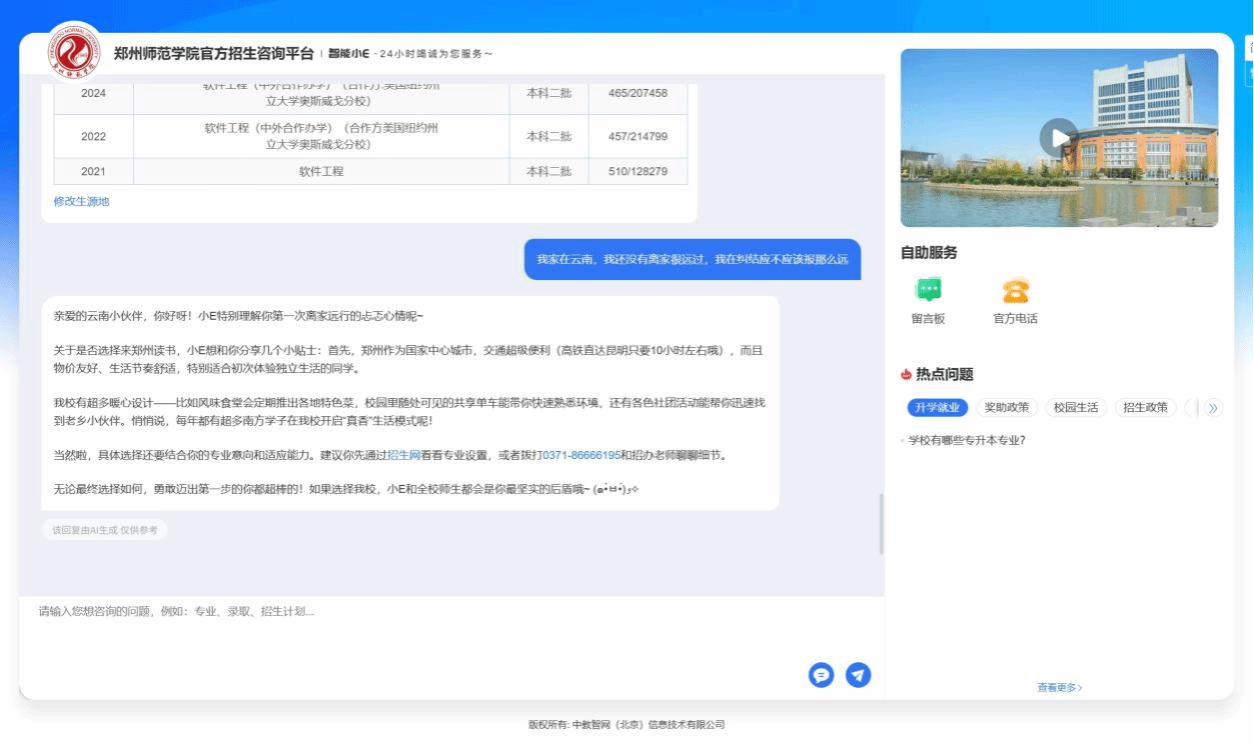Click the green 留言板 message board icon

coord(928,291)
